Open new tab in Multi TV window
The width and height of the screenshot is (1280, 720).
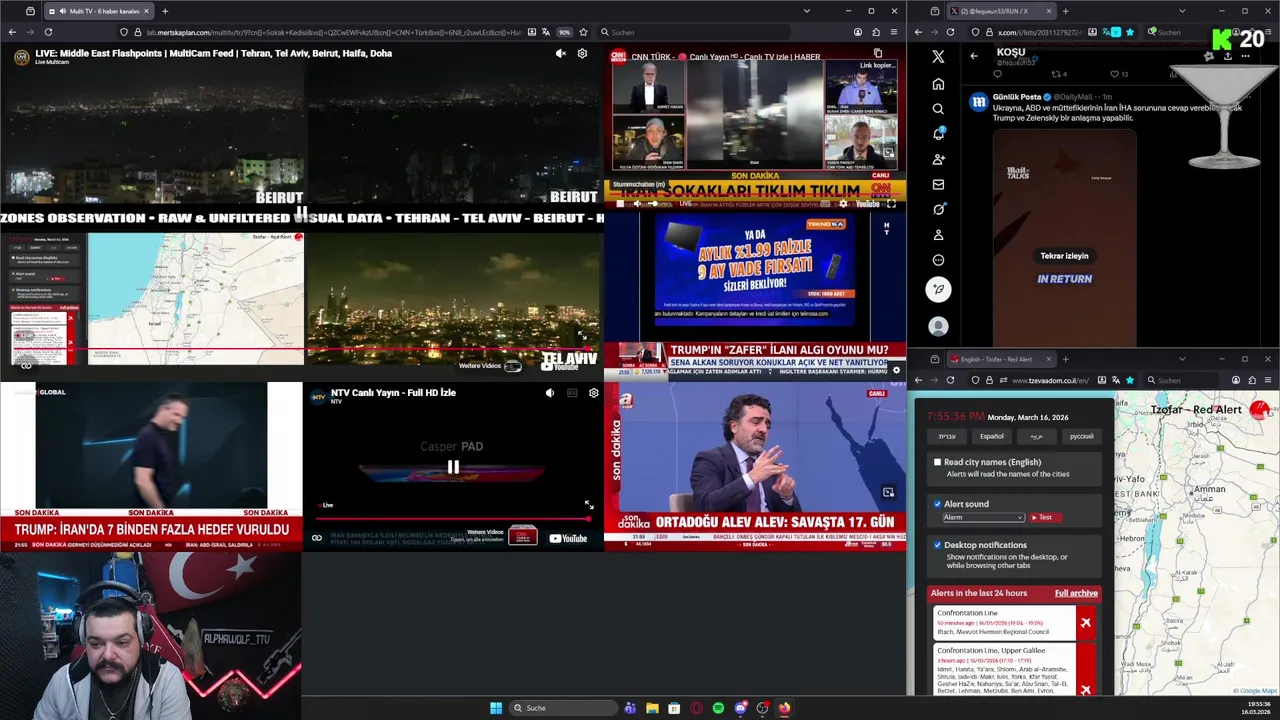(x=165, y=11)
